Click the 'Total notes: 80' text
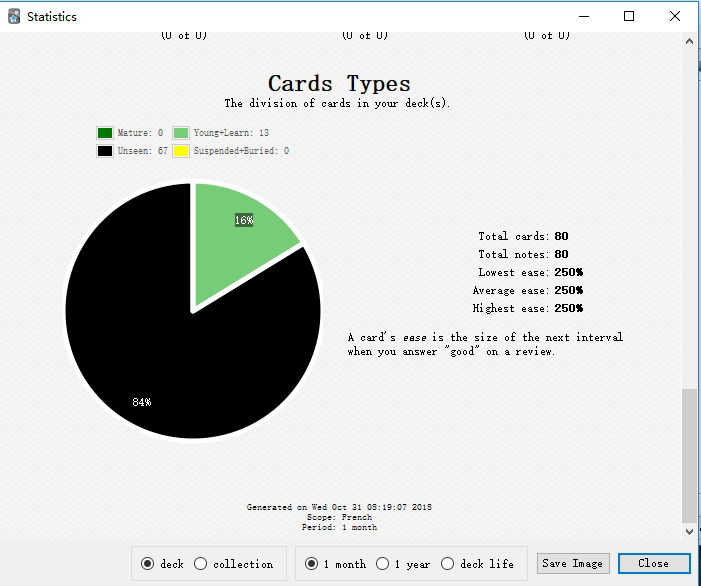Screen dimensions: 701x586 point(523,254)
